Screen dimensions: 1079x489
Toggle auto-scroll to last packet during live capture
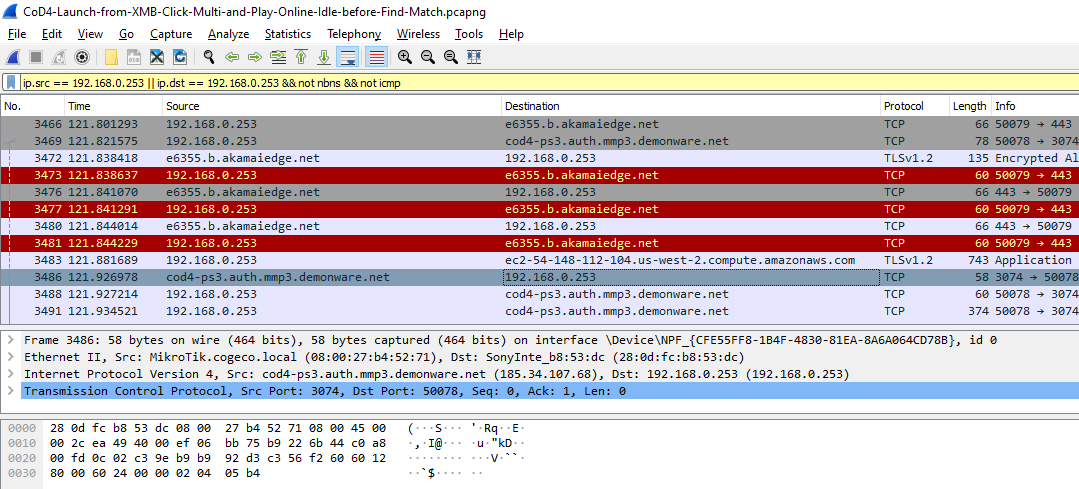click(x=348, y=58)
